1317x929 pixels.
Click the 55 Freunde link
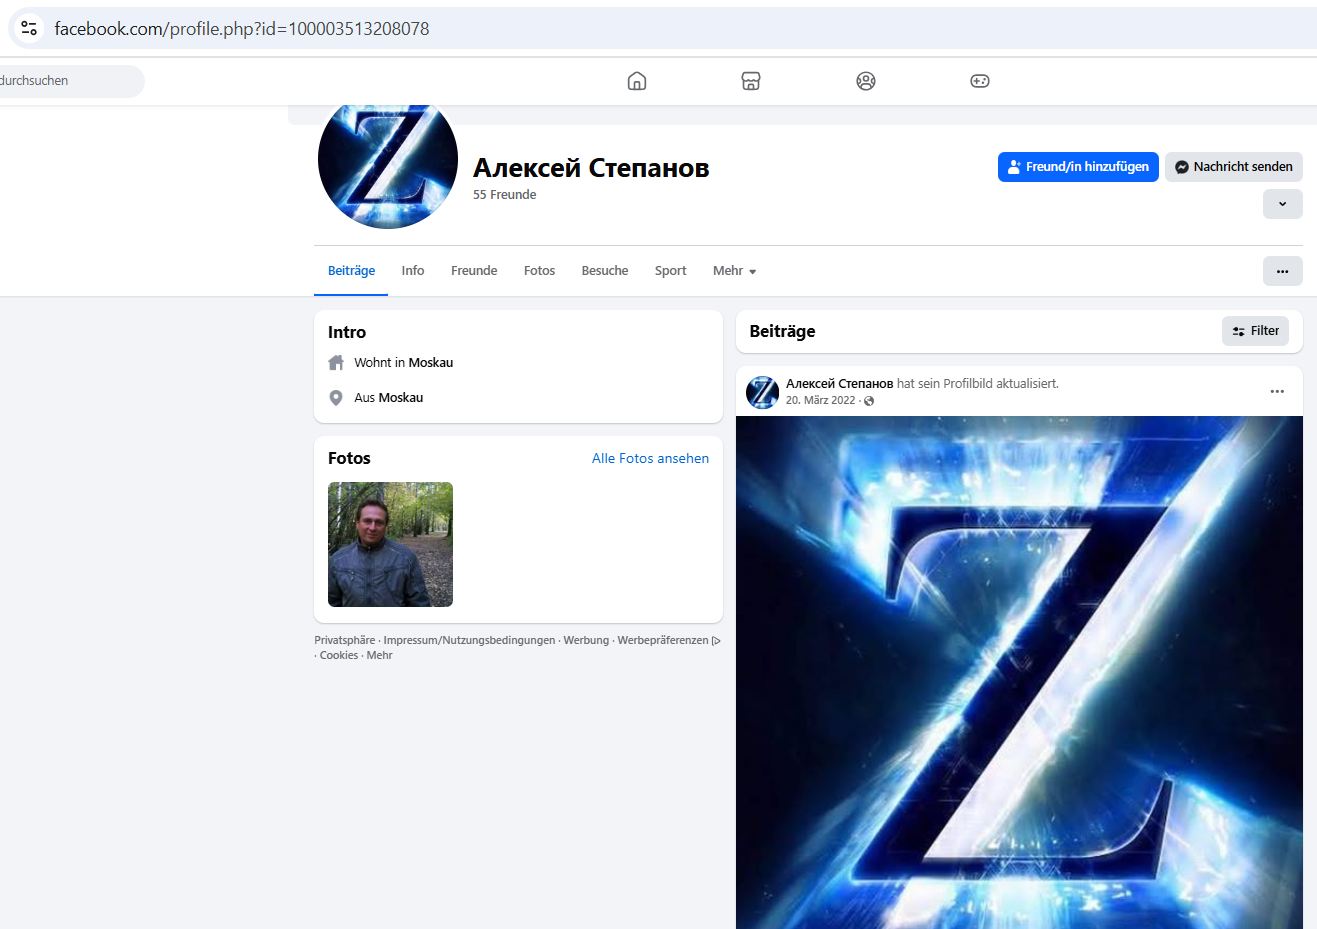[x=505, y=195]
